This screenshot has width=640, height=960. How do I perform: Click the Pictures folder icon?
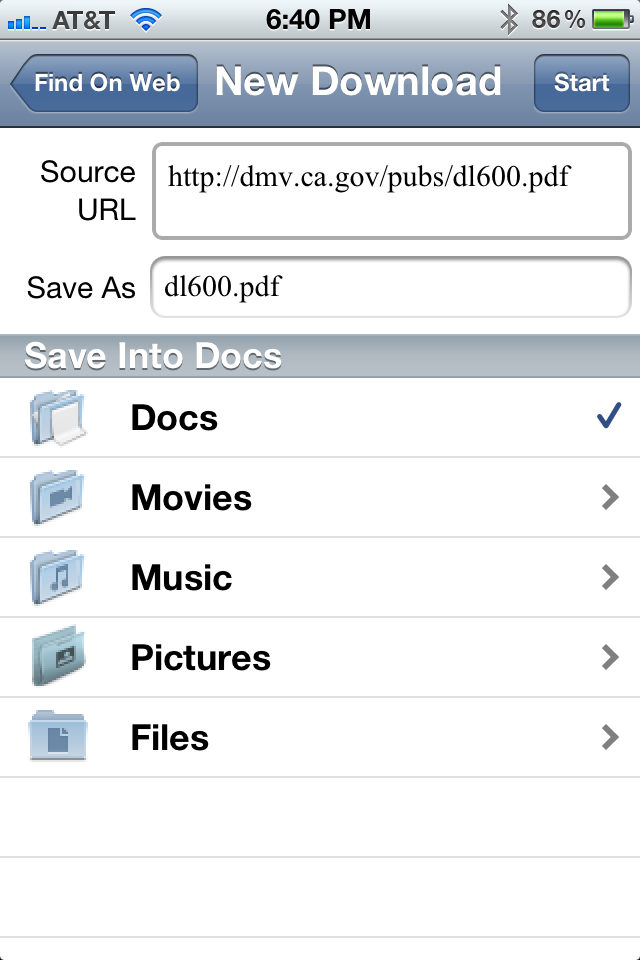(57, 658)
